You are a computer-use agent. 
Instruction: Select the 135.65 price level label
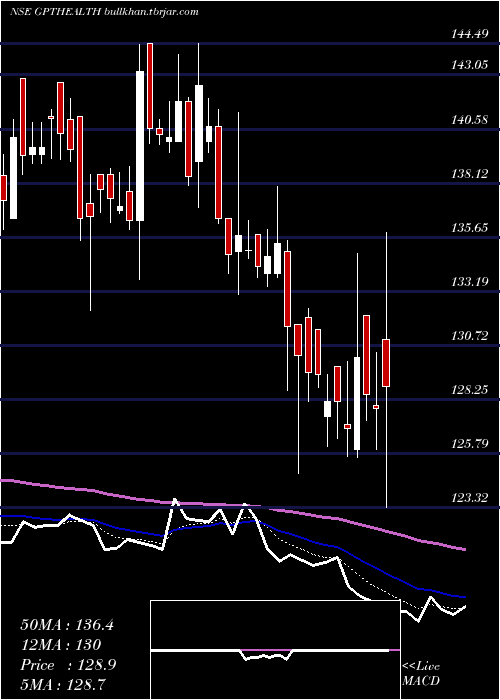468,228
